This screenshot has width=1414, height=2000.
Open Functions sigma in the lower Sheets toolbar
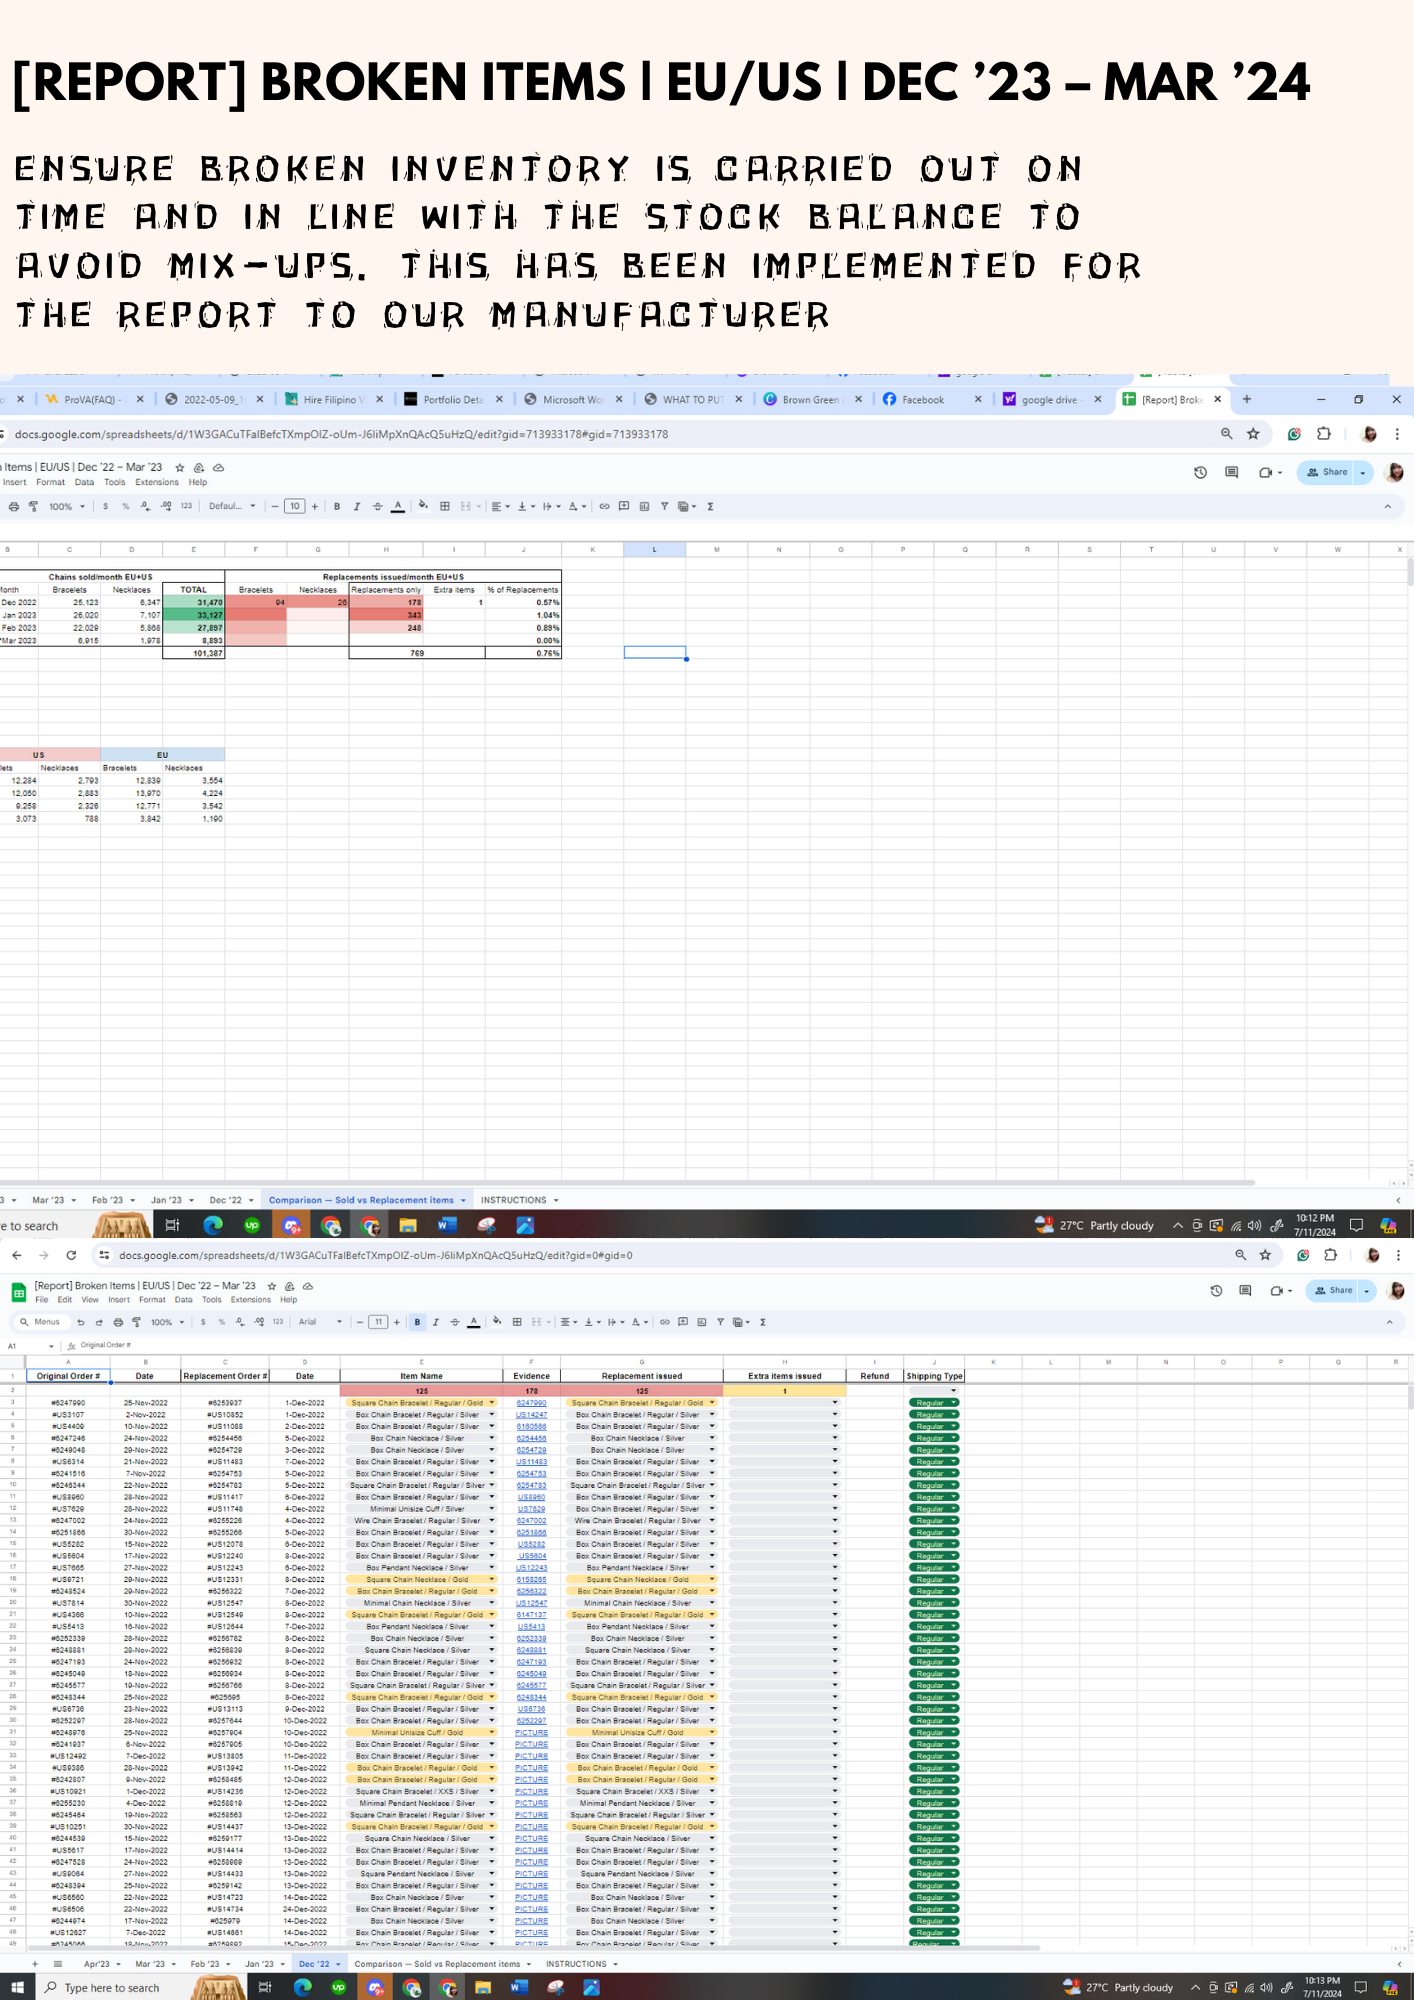click(x=763, y=1322)
